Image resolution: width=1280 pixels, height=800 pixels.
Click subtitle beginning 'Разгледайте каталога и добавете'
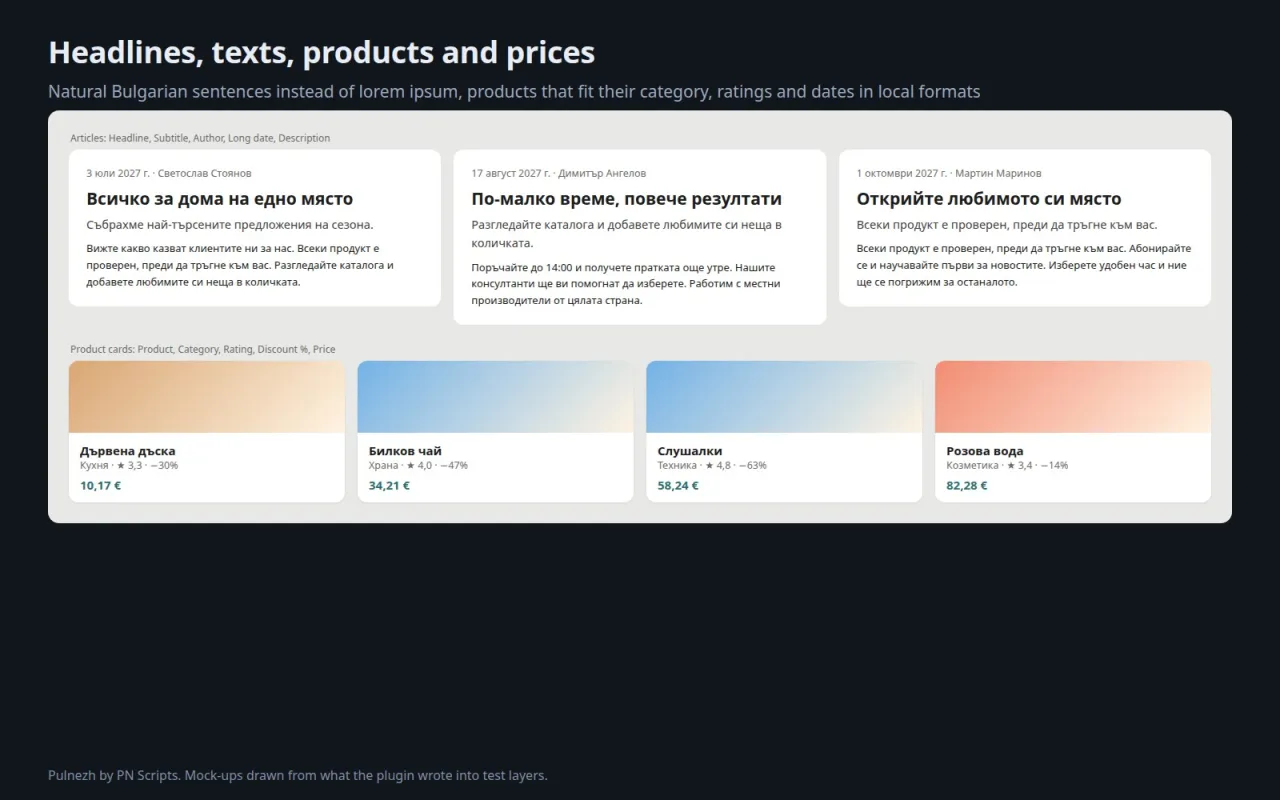tap(627, 234)
